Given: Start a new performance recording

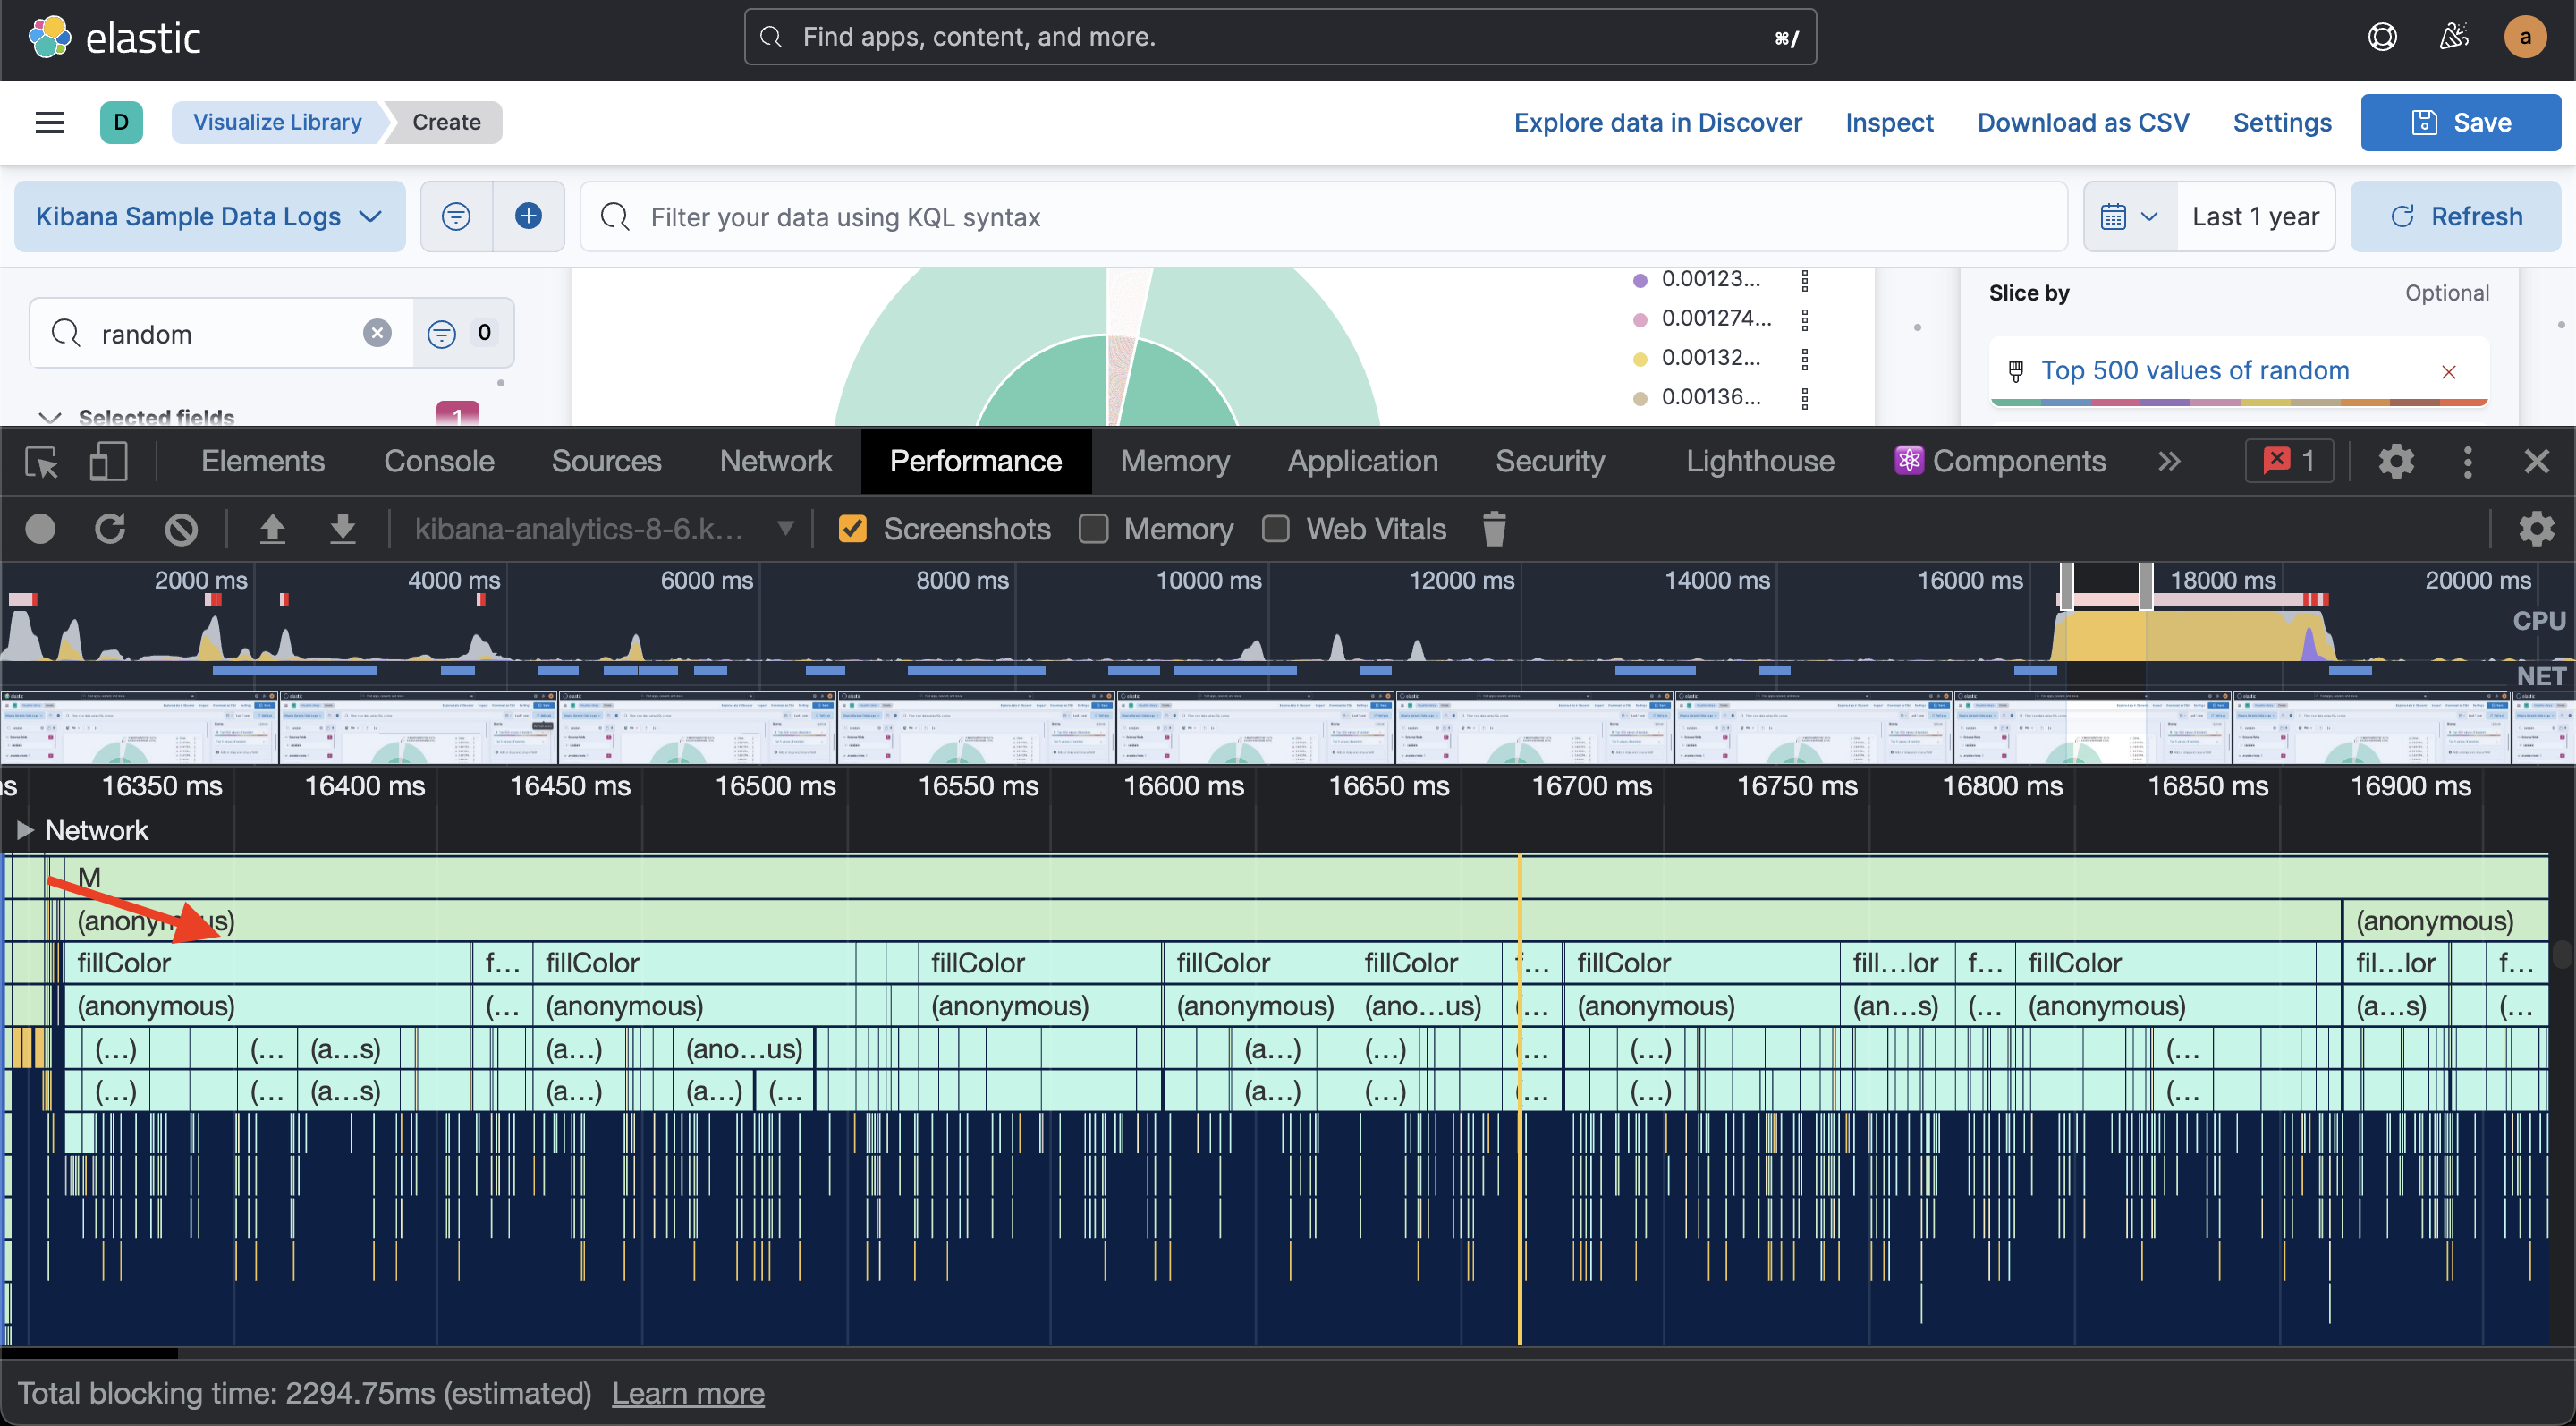Looking at the screenshot, I should click(40, 529).
